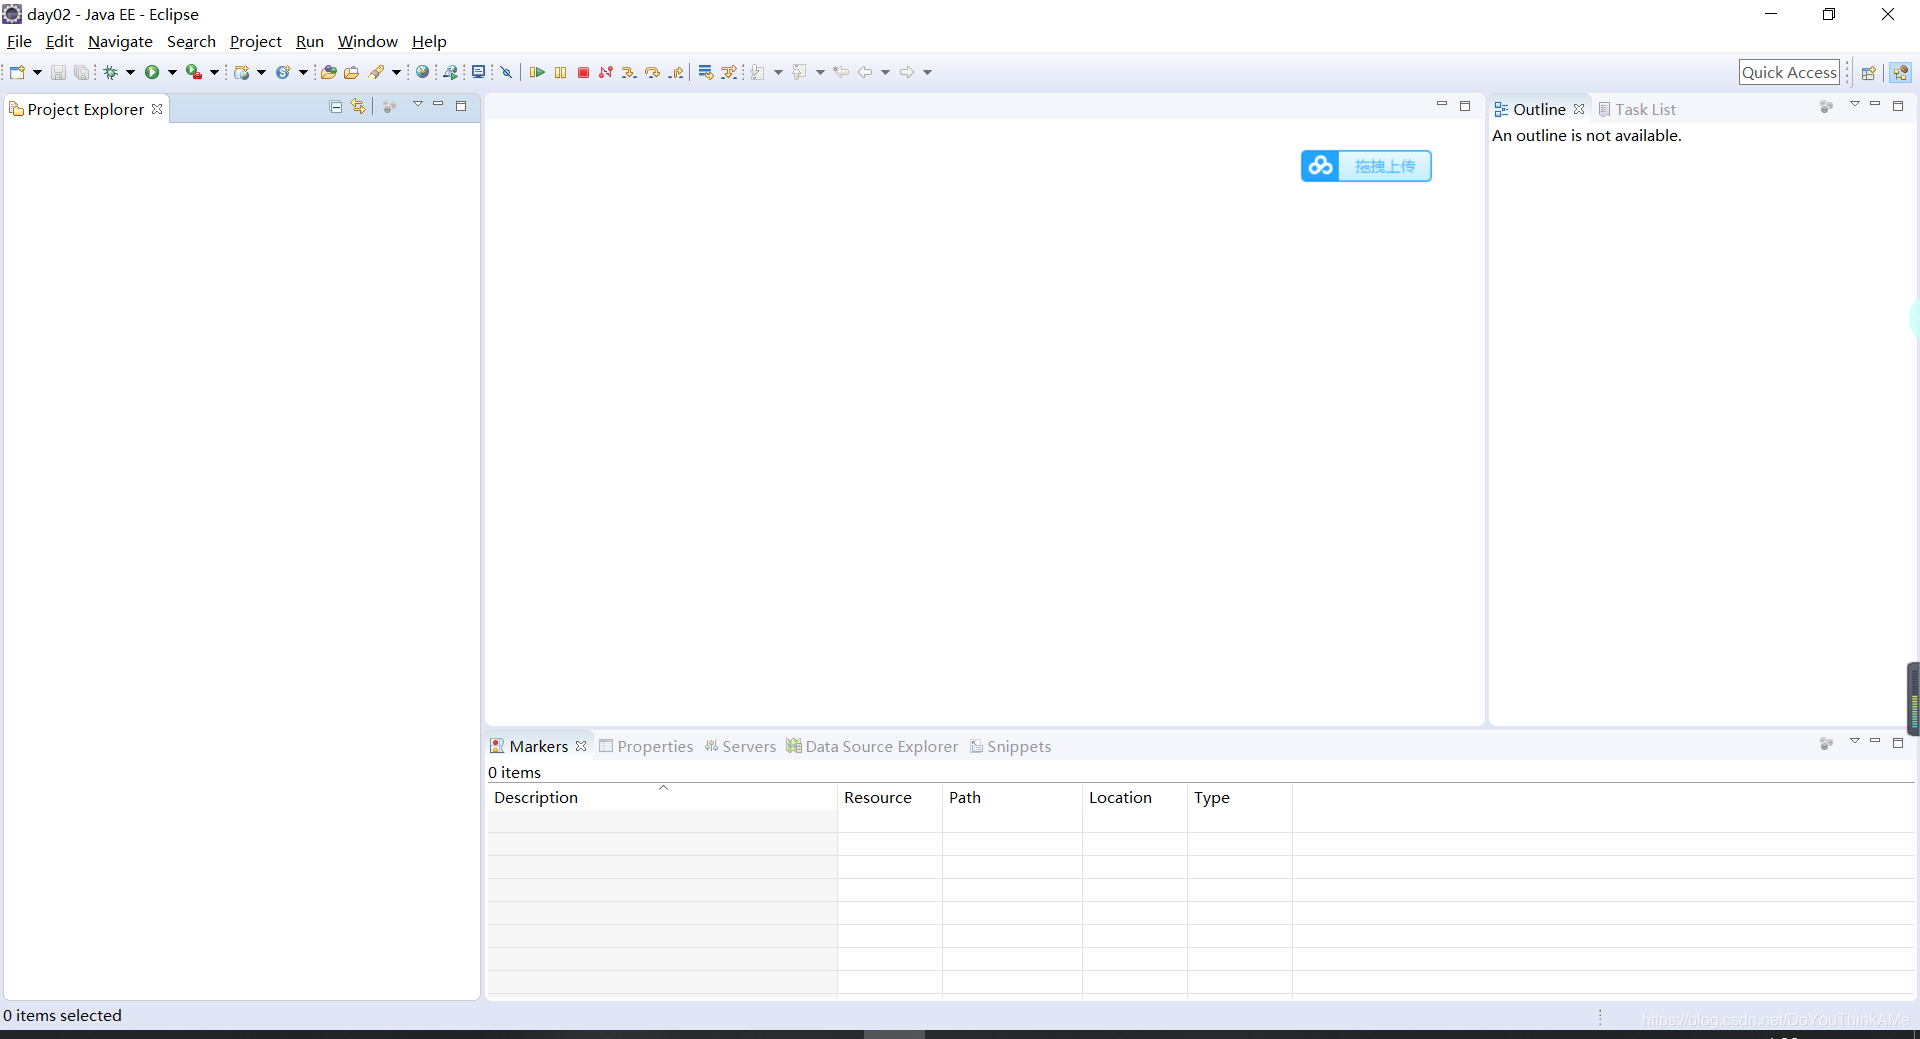Click the Back navigation arrow
Viewport: 1920px width, 1039px height.
[865, 72]
